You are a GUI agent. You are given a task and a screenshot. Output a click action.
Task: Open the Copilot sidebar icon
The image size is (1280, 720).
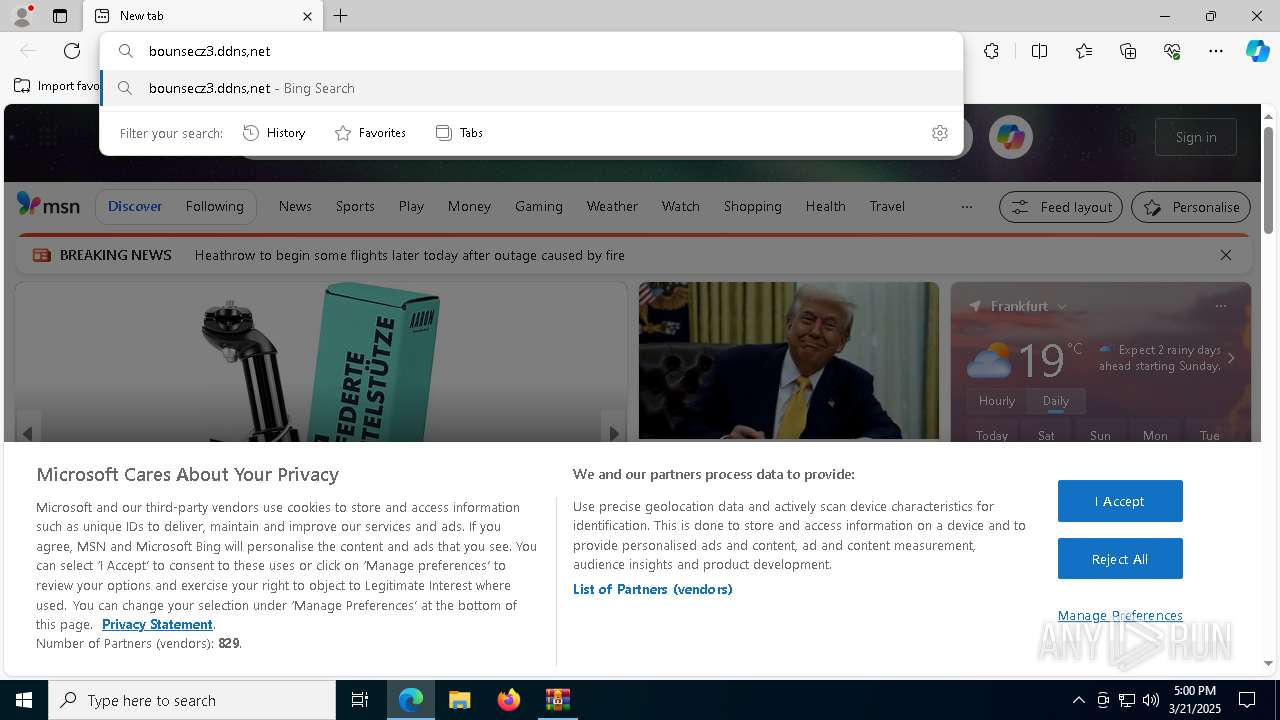1257,51
